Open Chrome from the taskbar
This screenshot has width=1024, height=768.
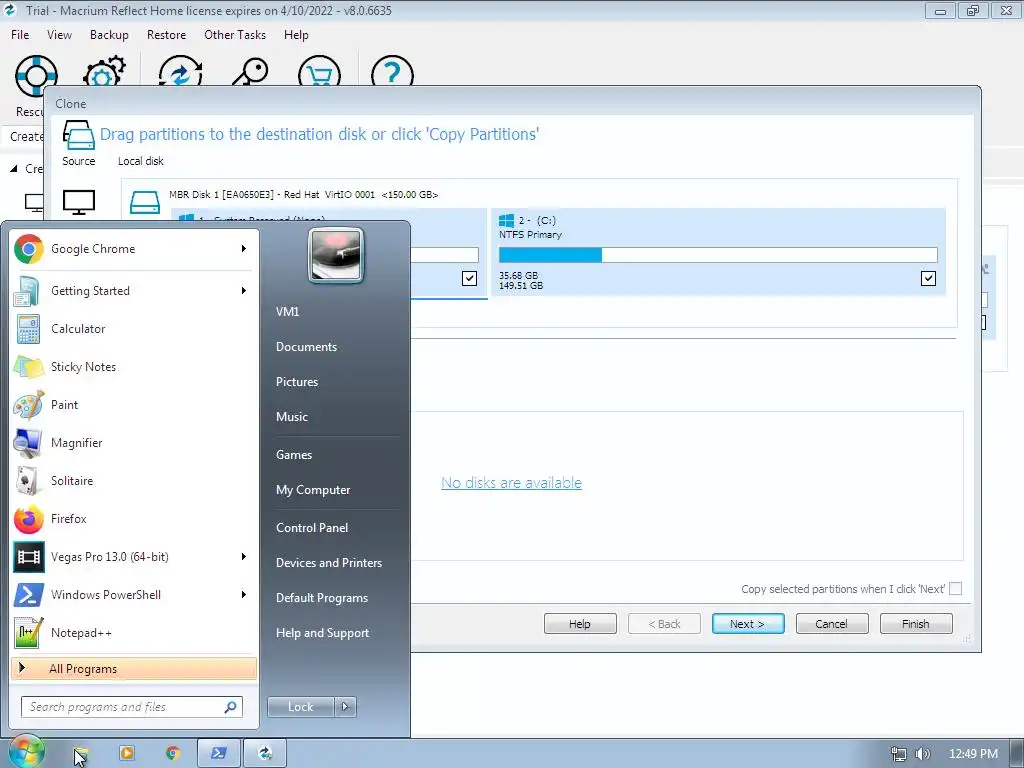click(x=173, y=753)
